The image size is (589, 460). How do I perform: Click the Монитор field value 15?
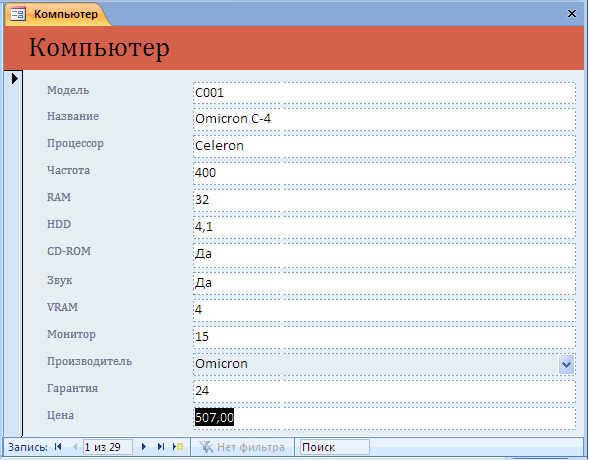[384, 337]
